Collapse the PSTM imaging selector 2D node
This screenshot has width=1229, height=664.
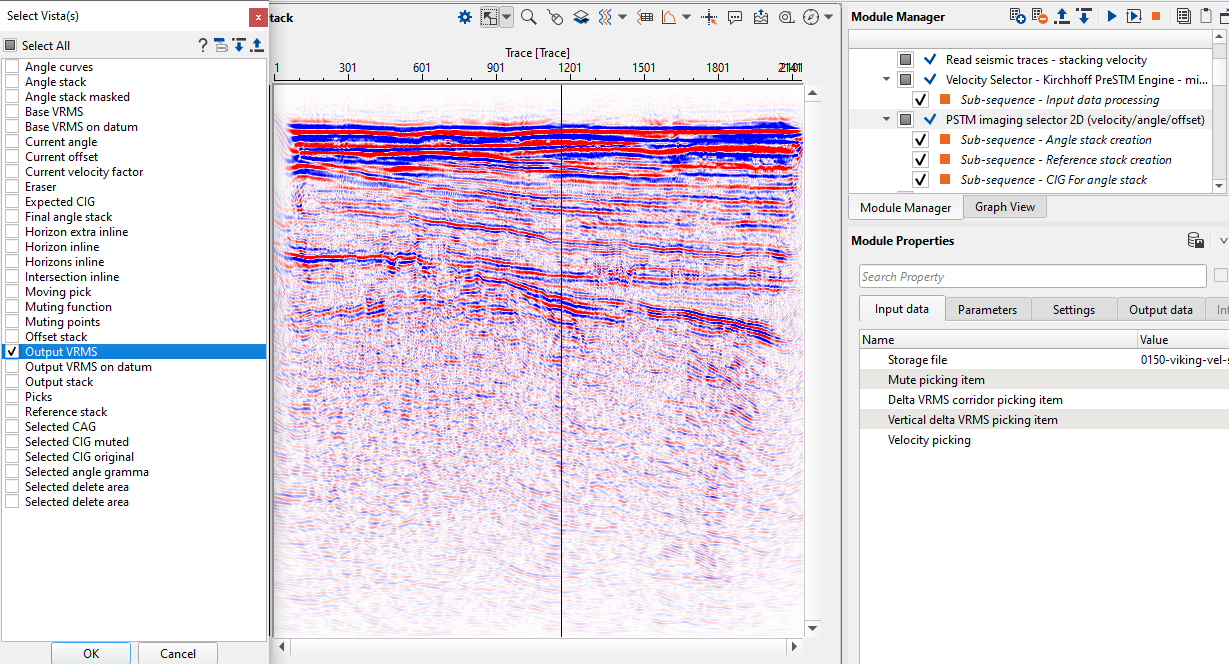887,120
